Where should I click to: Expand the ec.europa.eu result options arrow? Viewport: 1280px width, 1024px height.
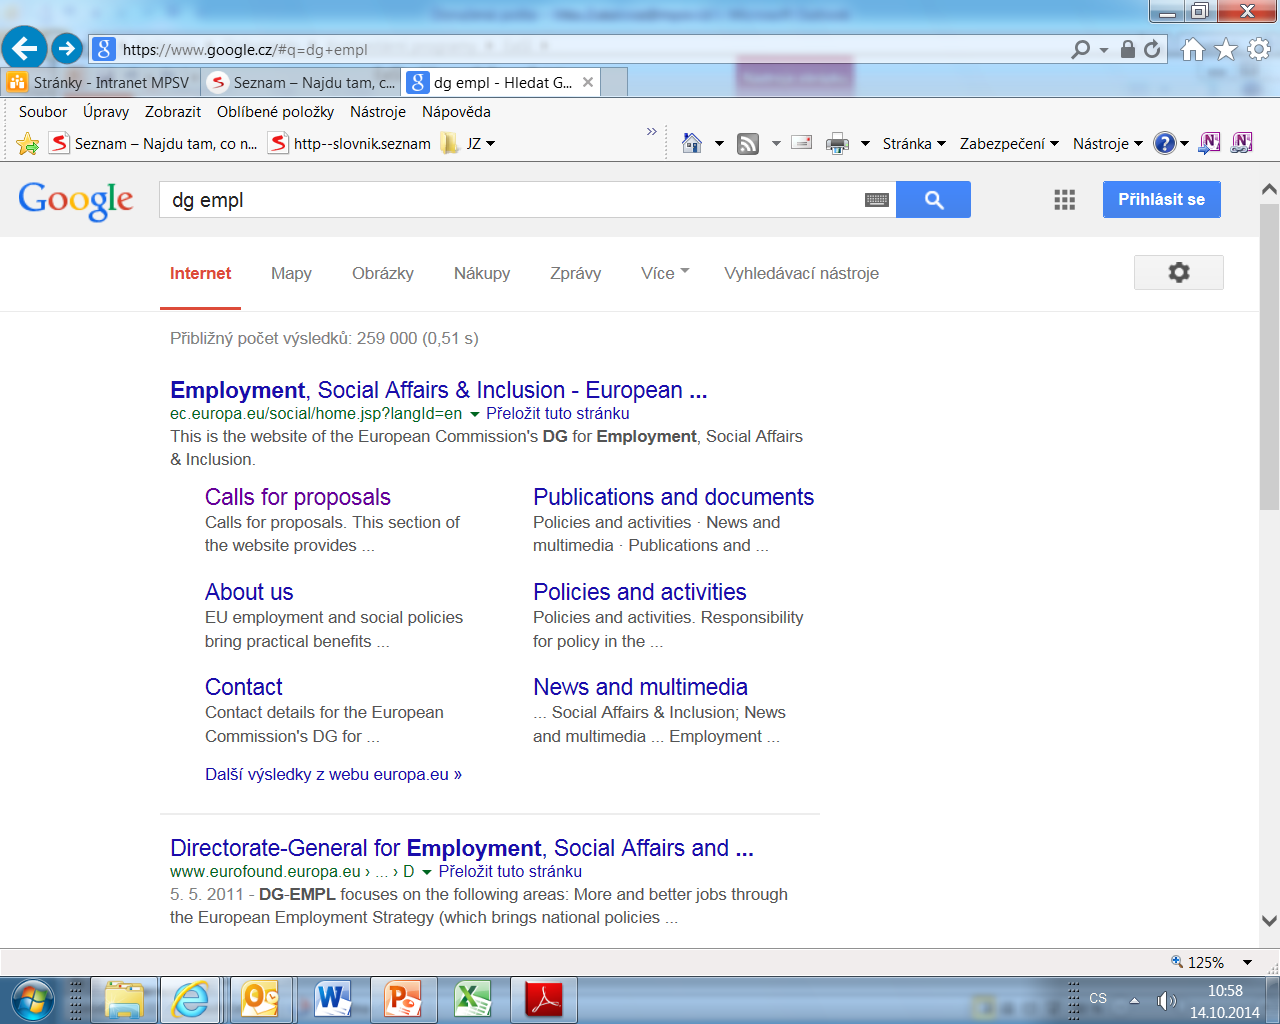[474, 414]
